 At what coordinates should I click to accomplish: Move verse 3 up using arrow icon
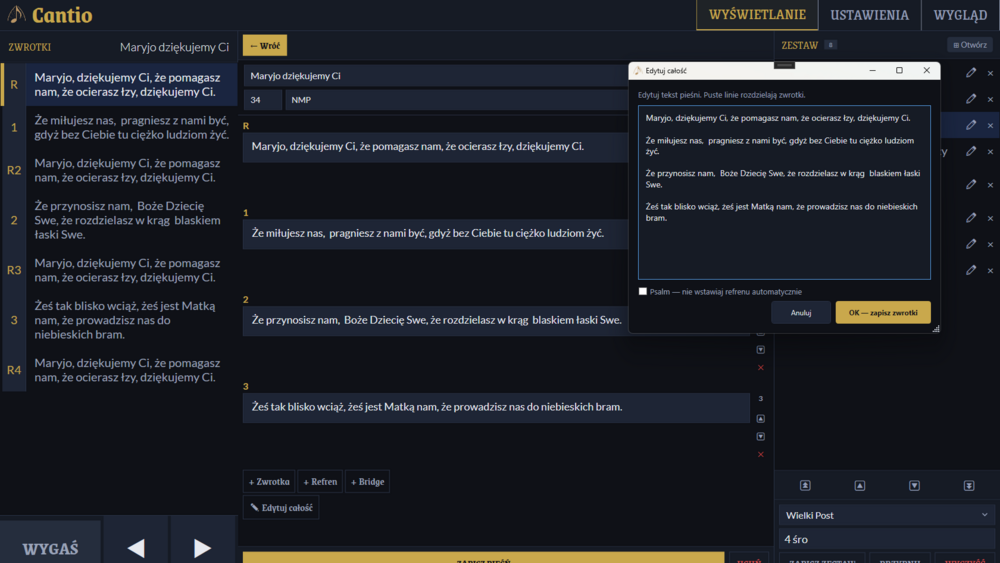[760, 418]
